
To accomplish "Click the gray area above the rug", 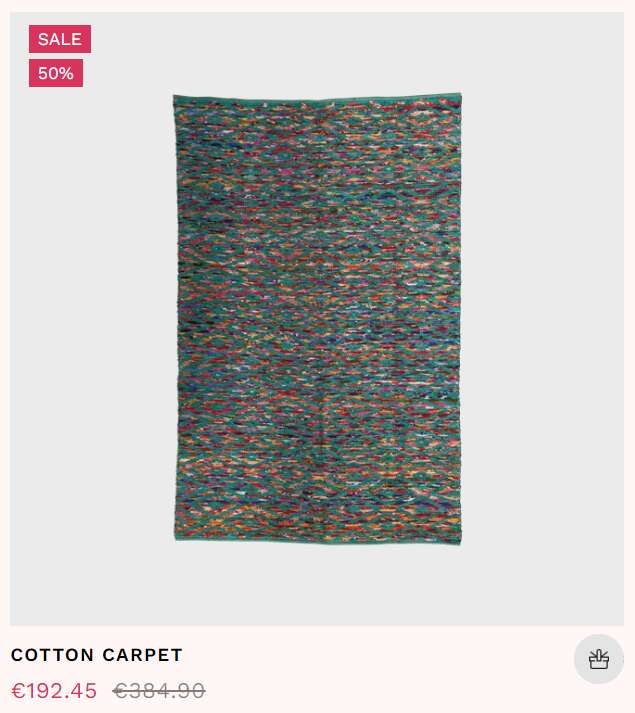I will click(318, 52).
